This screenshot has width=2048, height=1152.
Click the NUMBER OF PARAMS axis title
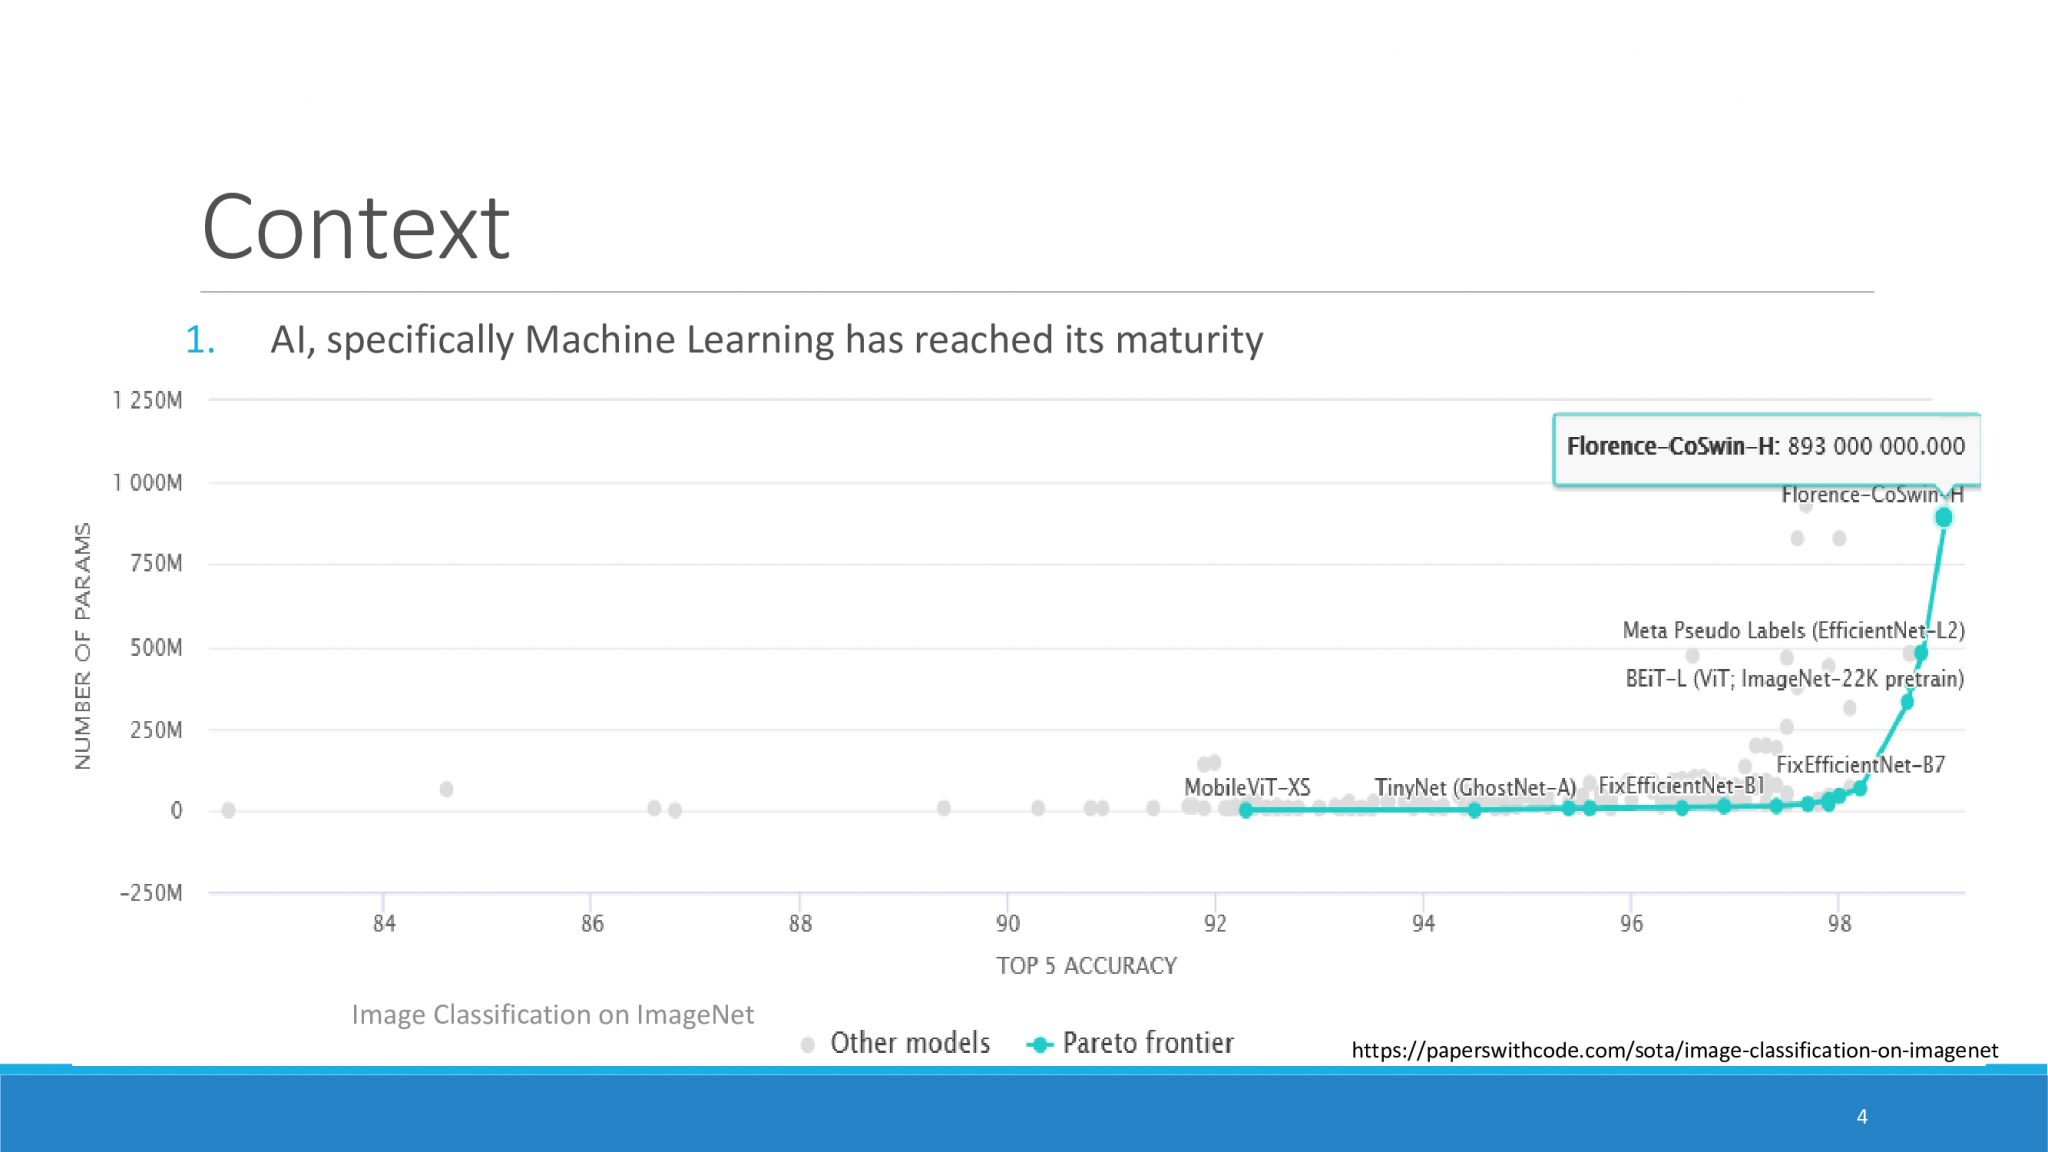tap(83, 646)
